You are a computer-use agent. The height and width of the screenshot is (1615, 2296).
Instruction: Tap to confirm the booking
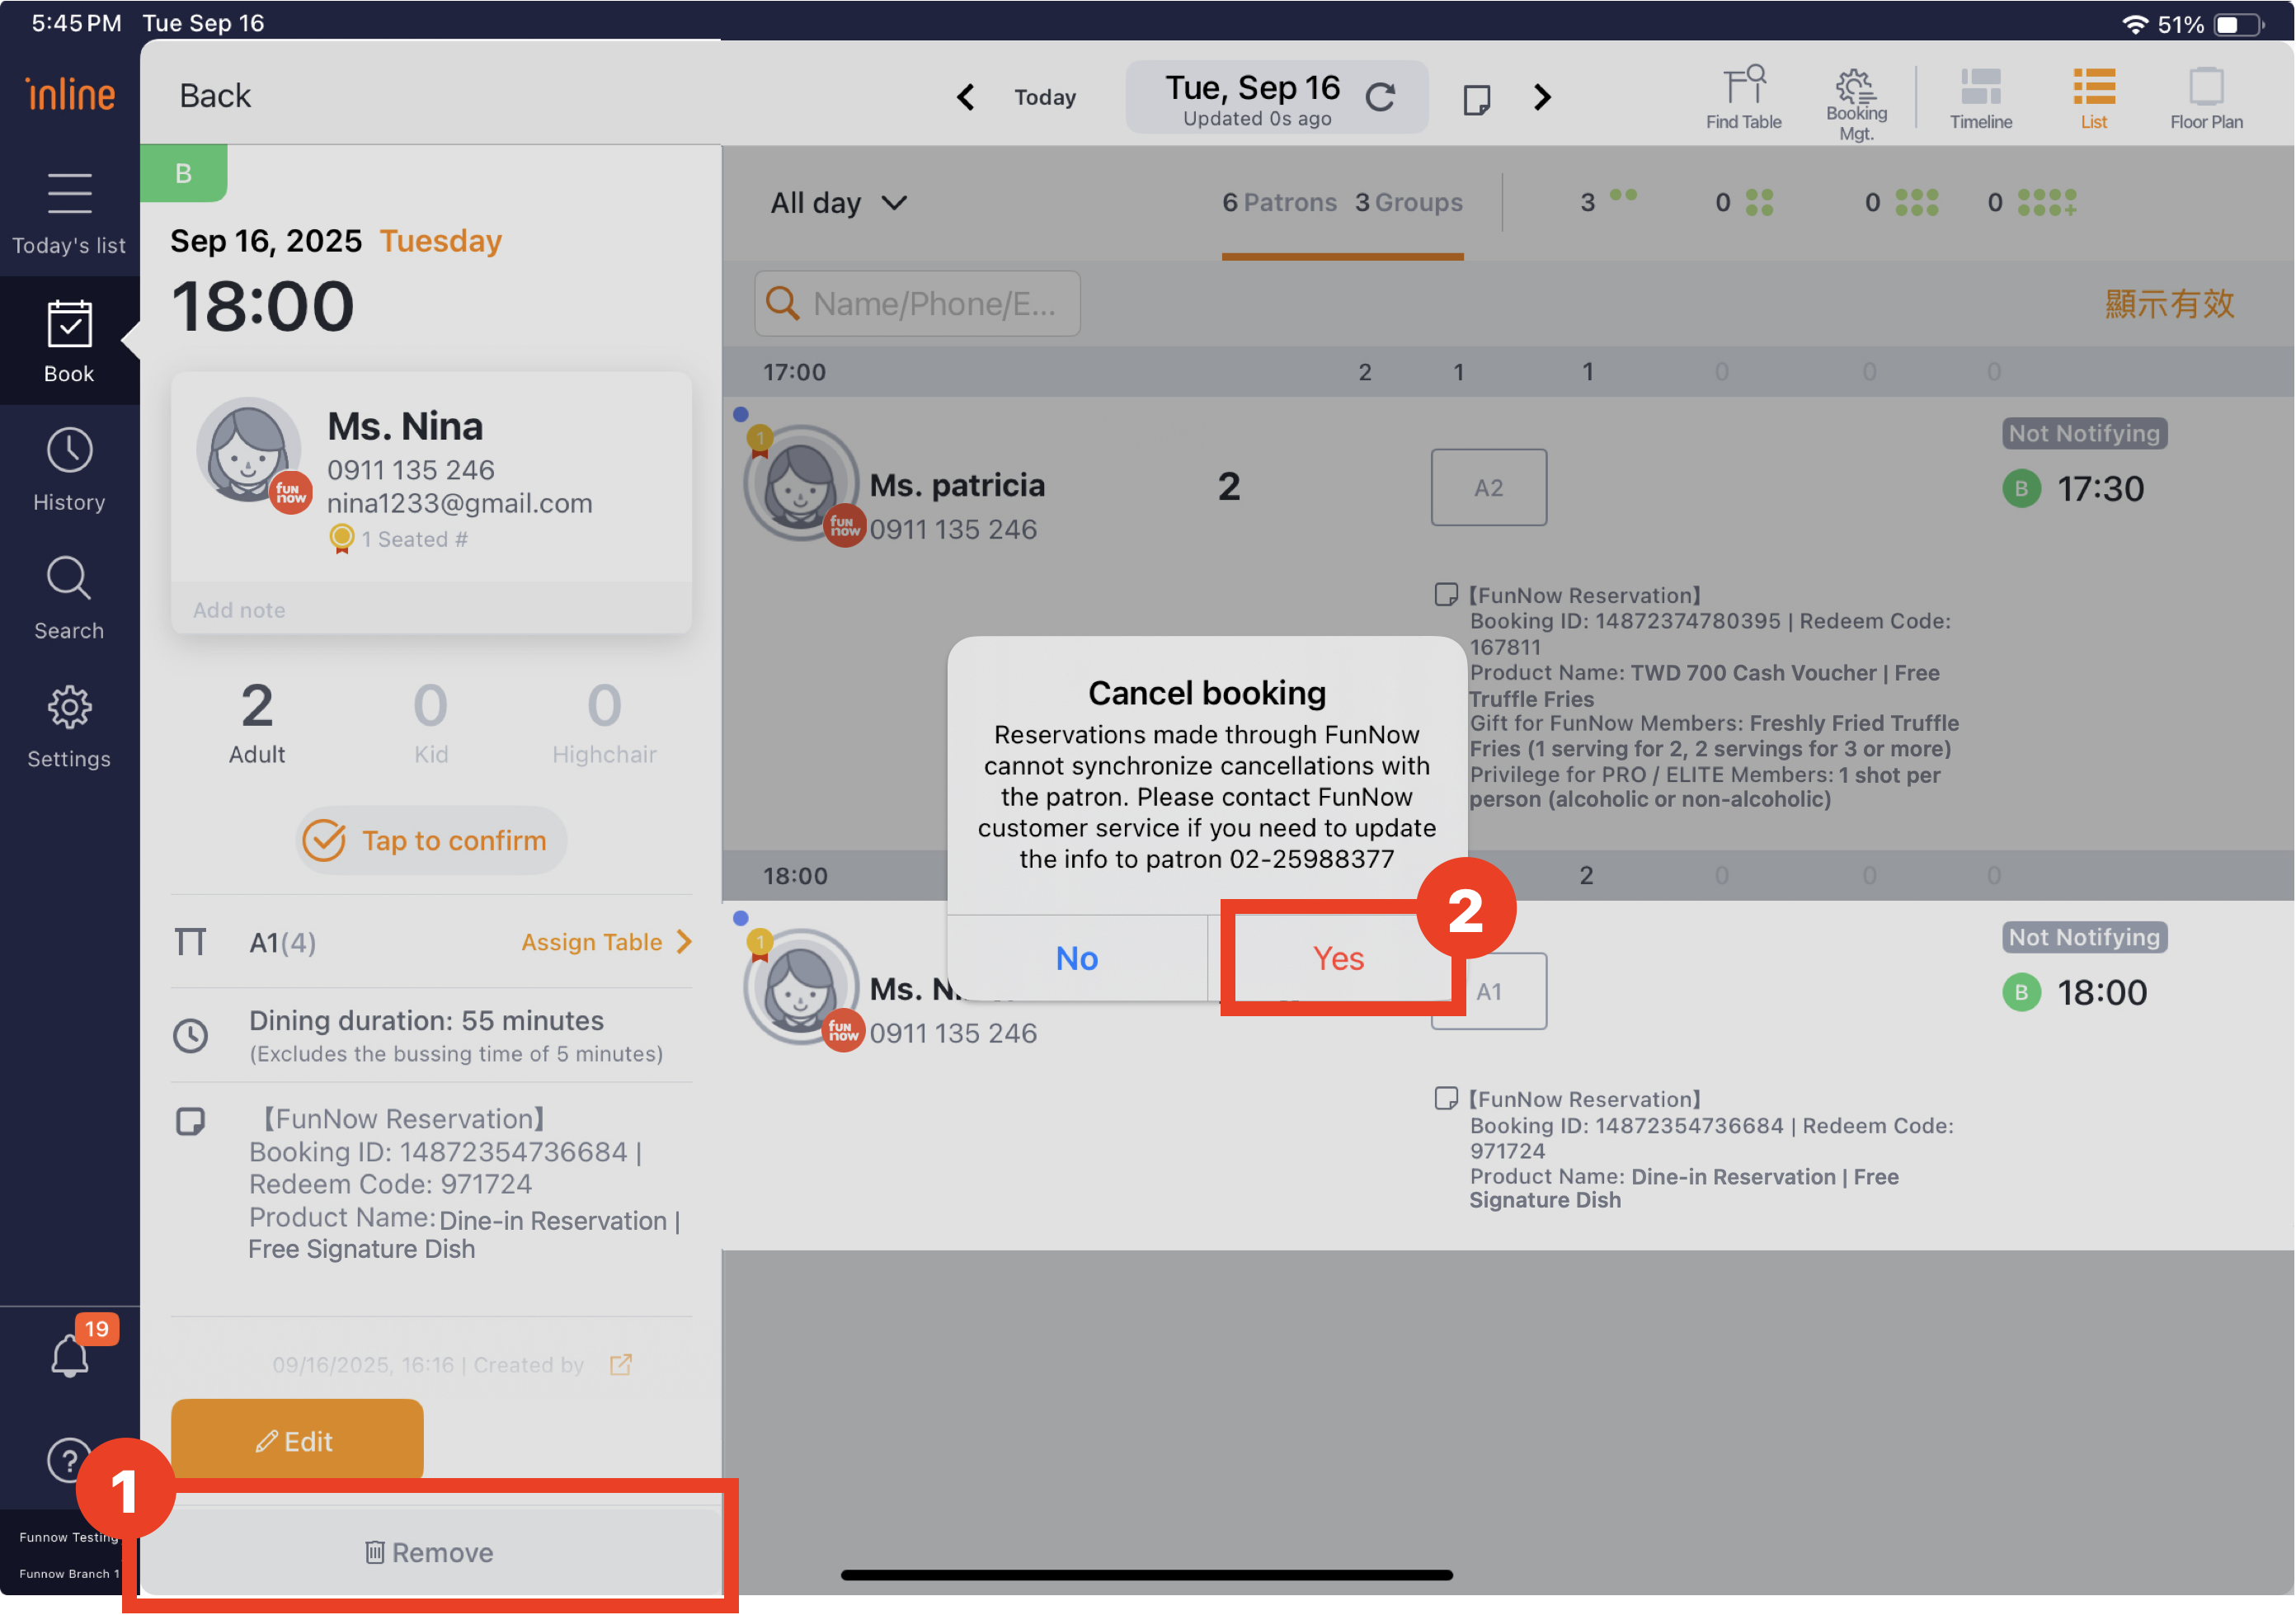(431, 840)
